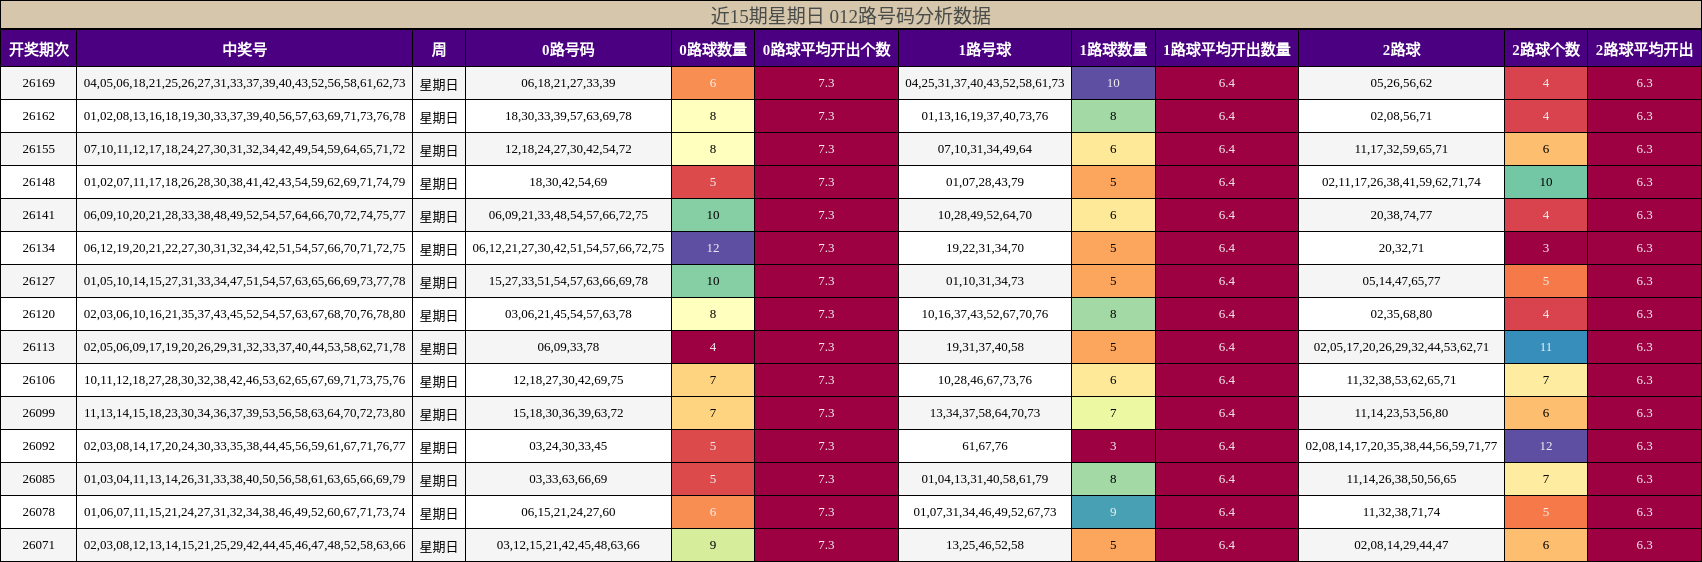Click the winning numbers cell in row 26092
The height and width of the screenshot is (562, 1702).
click(x=245, y=446)
